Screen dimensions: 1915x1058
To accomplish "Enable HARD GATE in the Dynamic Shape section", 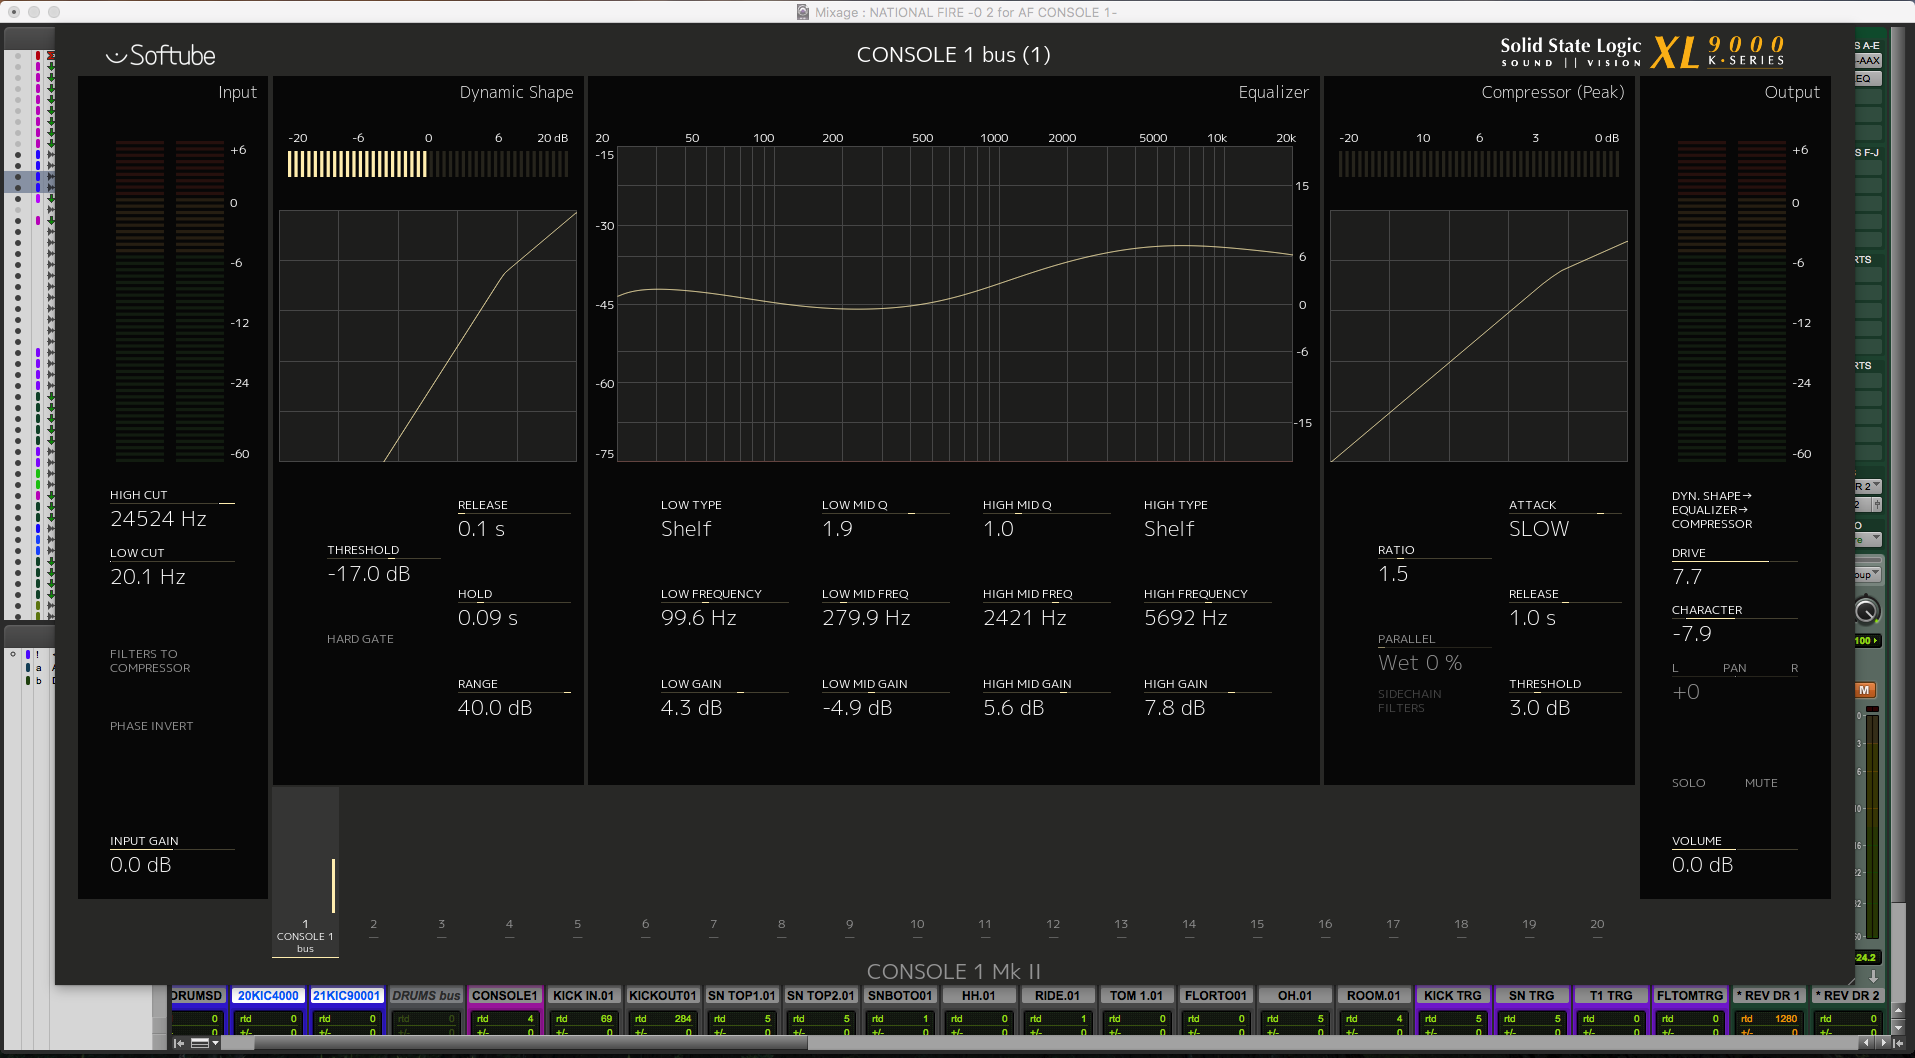I will click(360, 639).
